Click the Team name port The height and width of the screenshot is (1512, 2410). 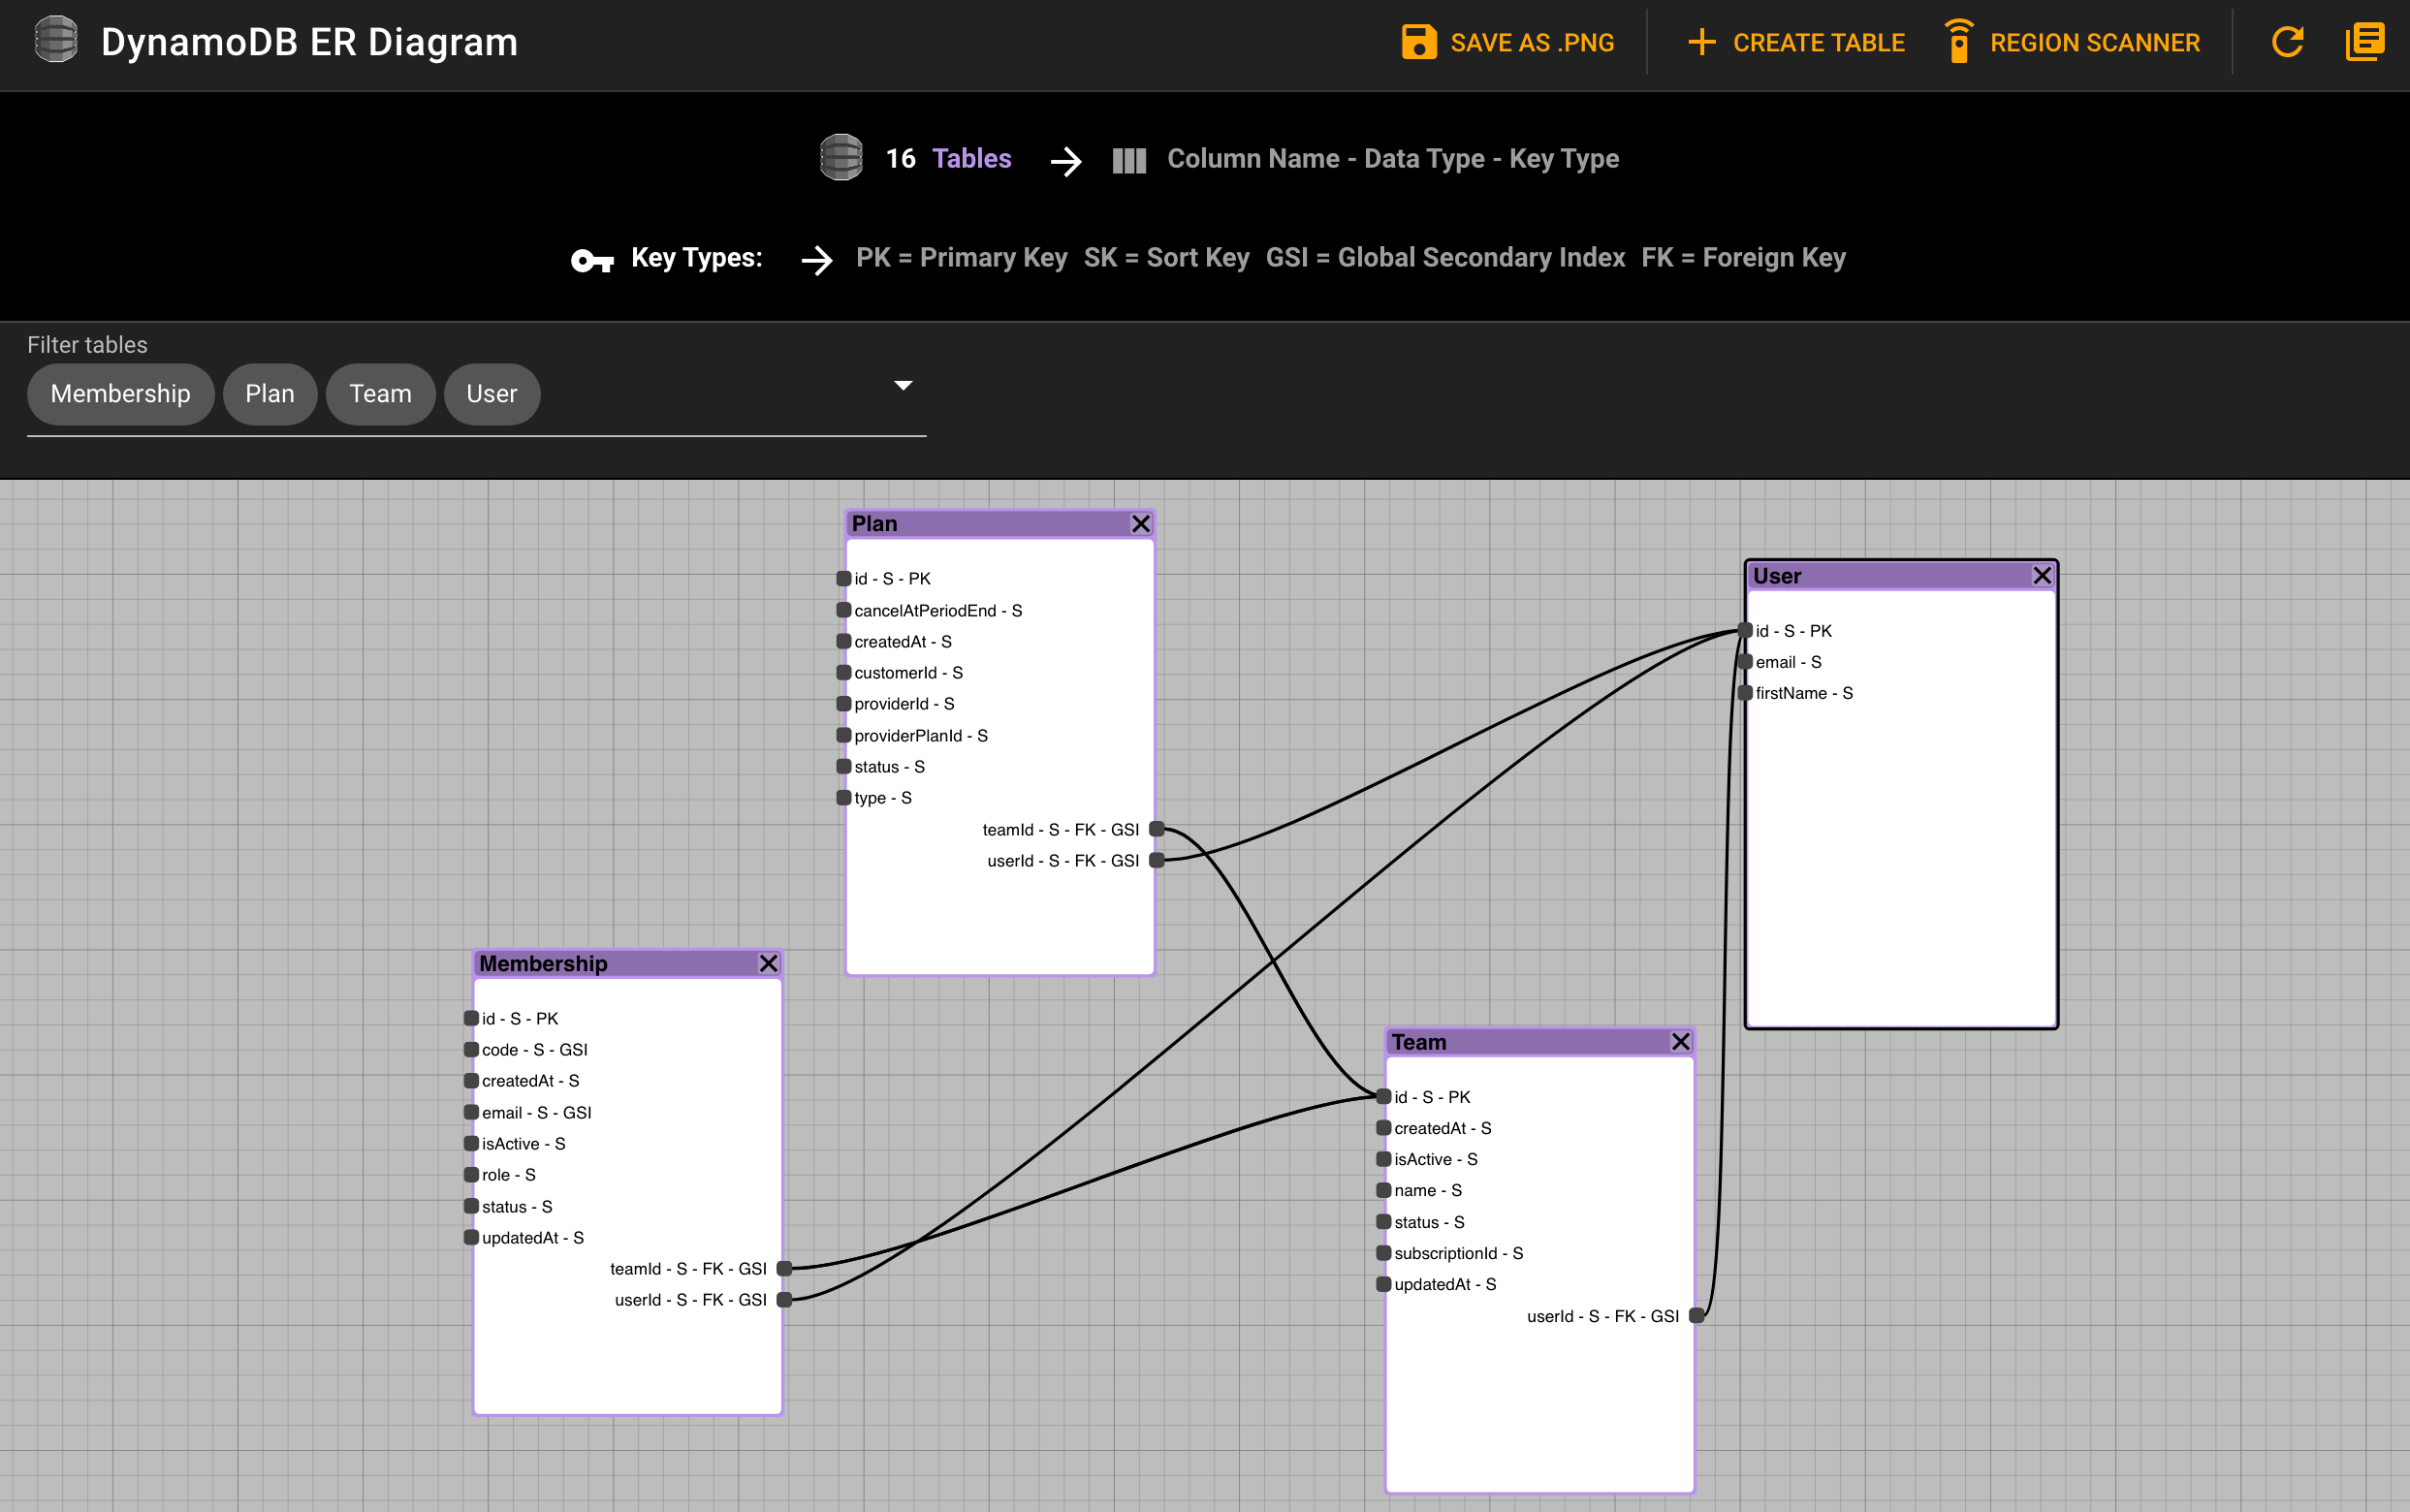click(1384, 1190)
